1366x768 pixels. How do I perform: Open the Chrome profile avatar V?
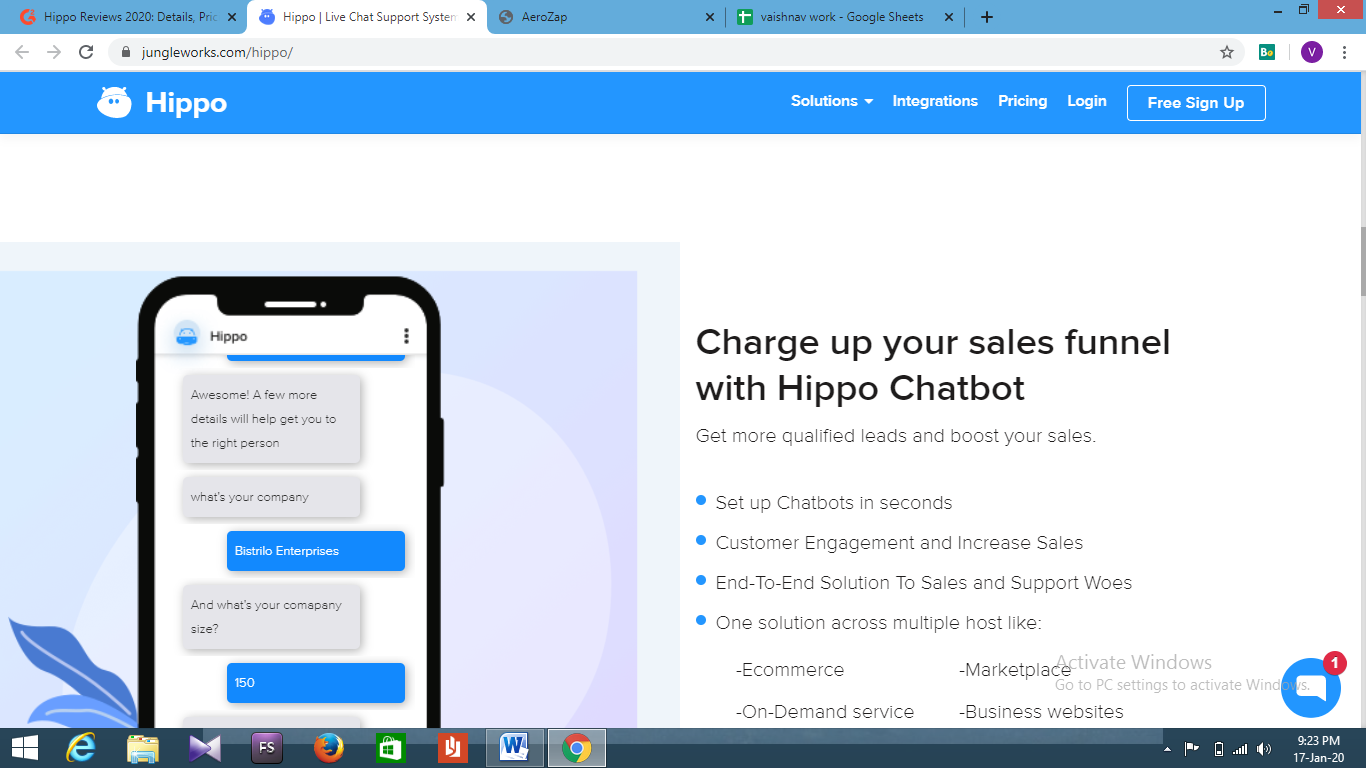pyautogui.click(x=1312, y=52)
